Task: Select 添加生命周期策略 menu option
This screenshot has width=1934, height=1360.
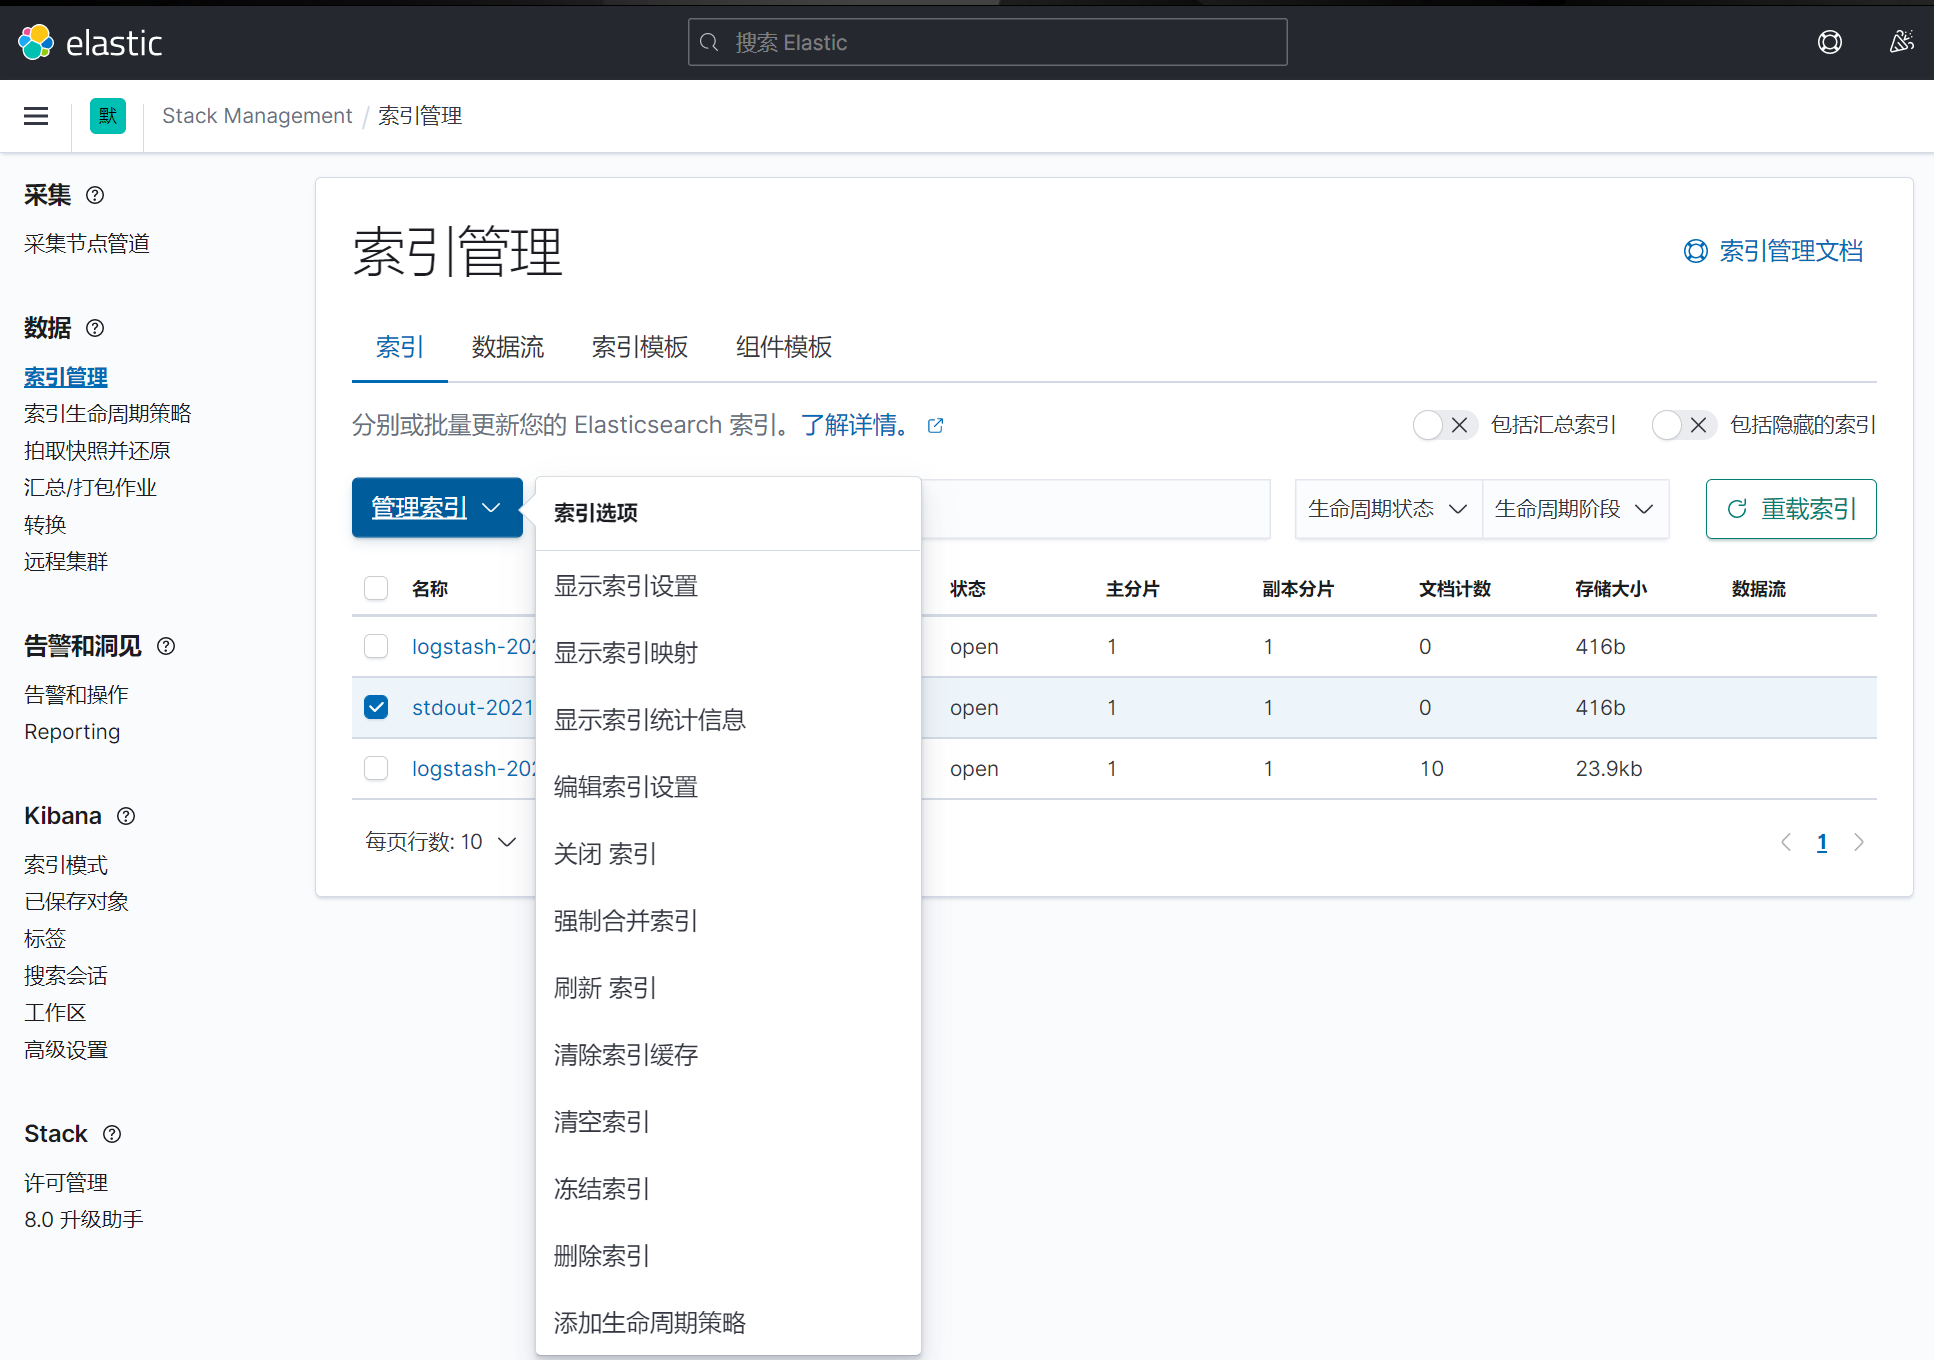Action: click(728, 1323)
